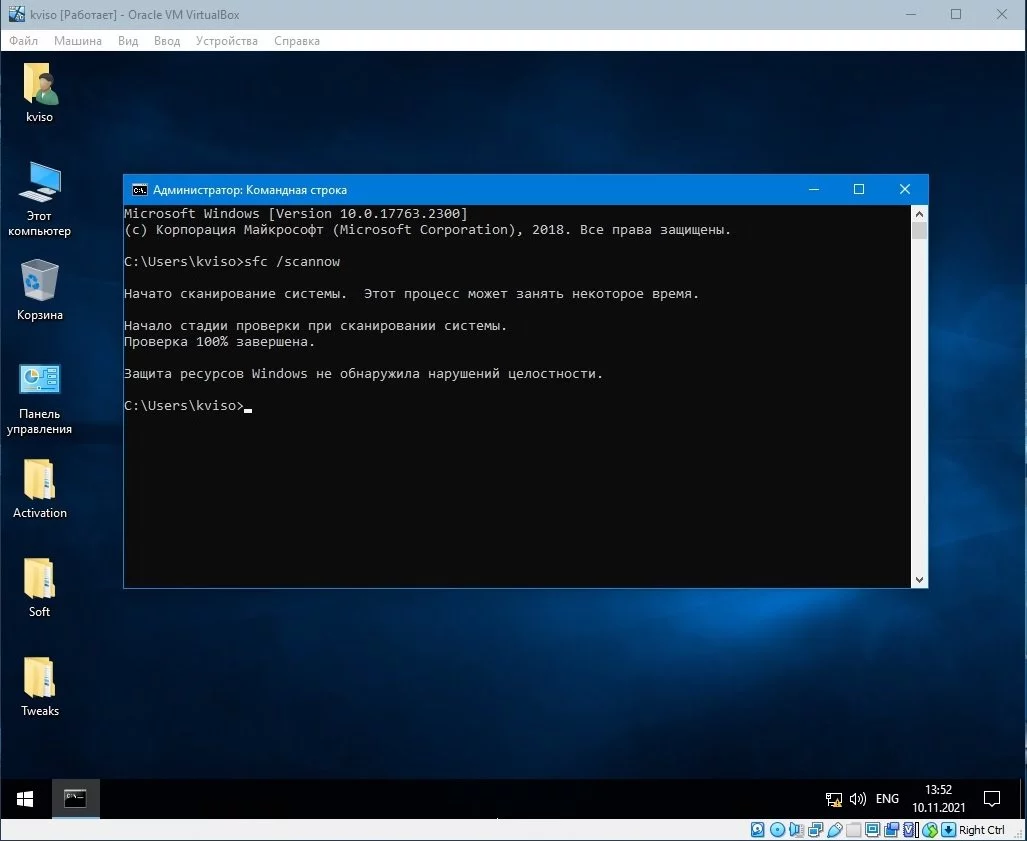Click VirtualBox network adapters status icon
Screen dimensions: 1027x841
coord(815,830)
